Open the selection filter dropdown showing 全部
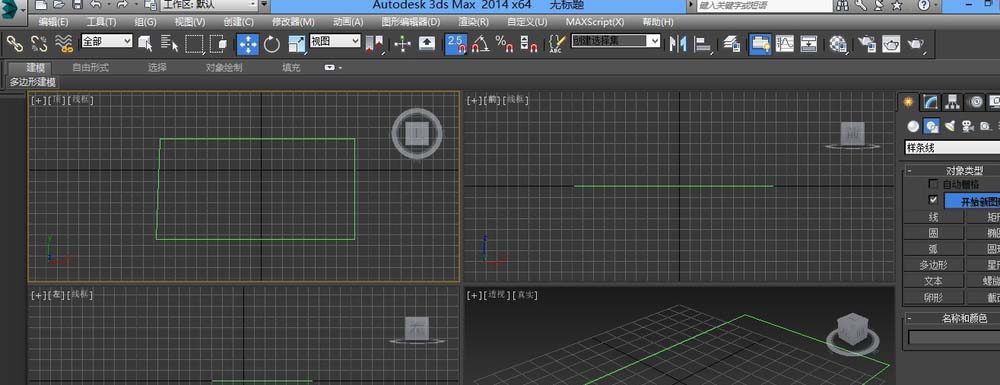Image resolution: width=1000 pixels, height=385 pixels. 107,41
